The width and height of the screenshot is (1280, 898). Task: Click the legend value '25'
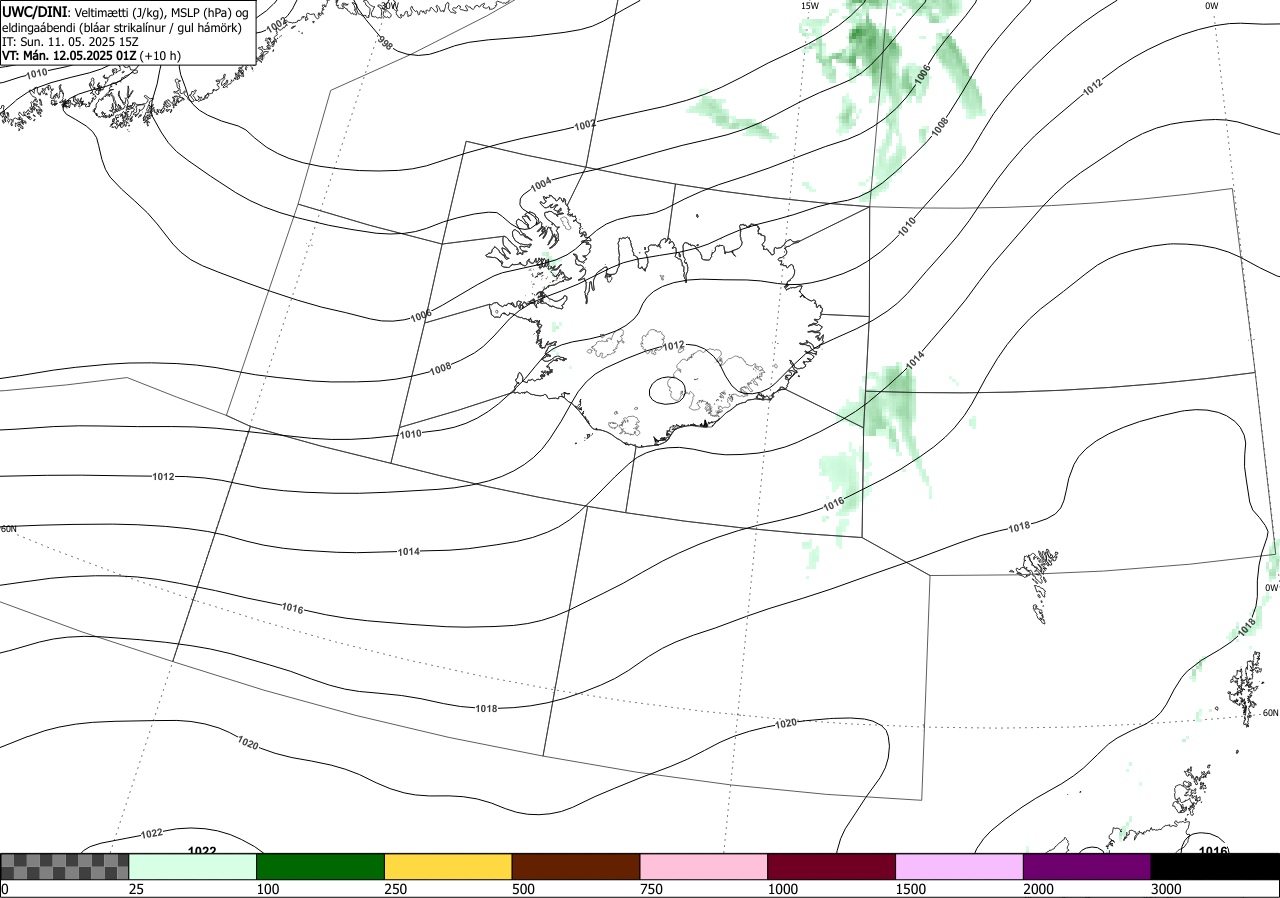136,889
